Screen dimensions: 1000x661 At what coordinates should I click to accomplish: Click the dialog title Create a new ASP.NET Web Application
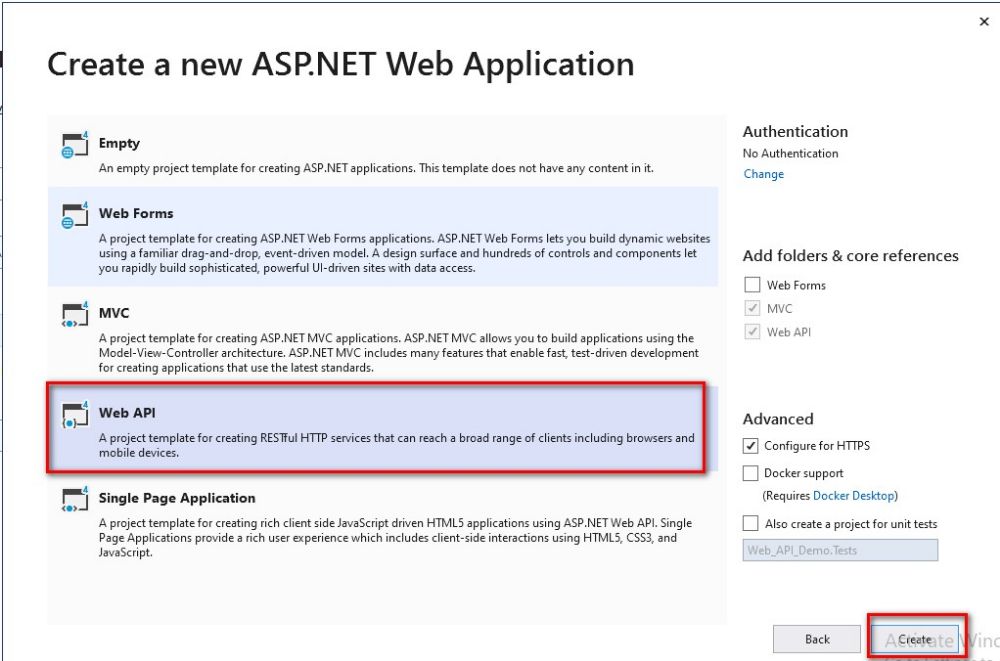(341, 64)
